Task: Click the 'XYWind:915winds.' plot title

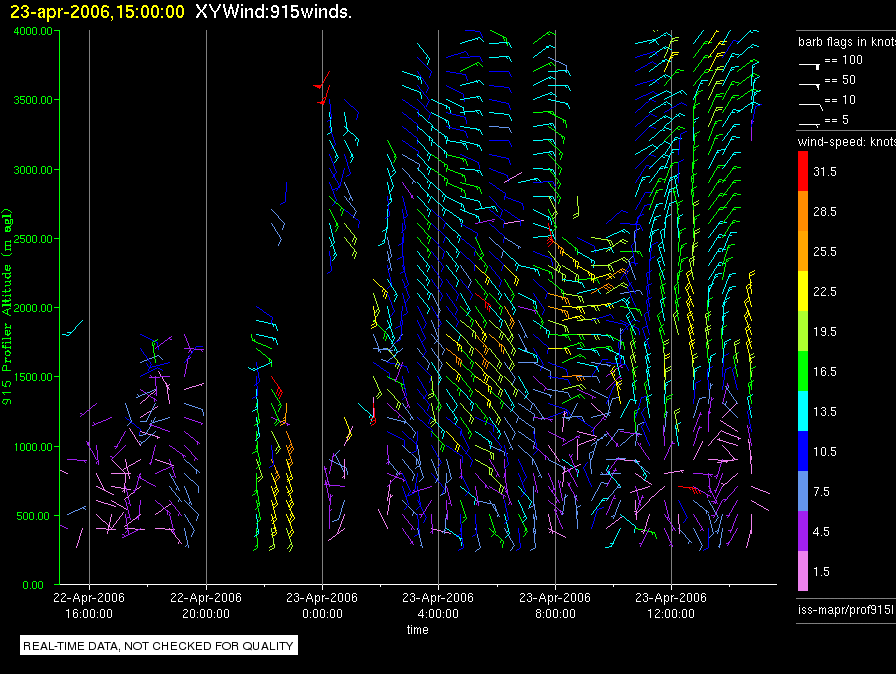Action: coord(273,11)
